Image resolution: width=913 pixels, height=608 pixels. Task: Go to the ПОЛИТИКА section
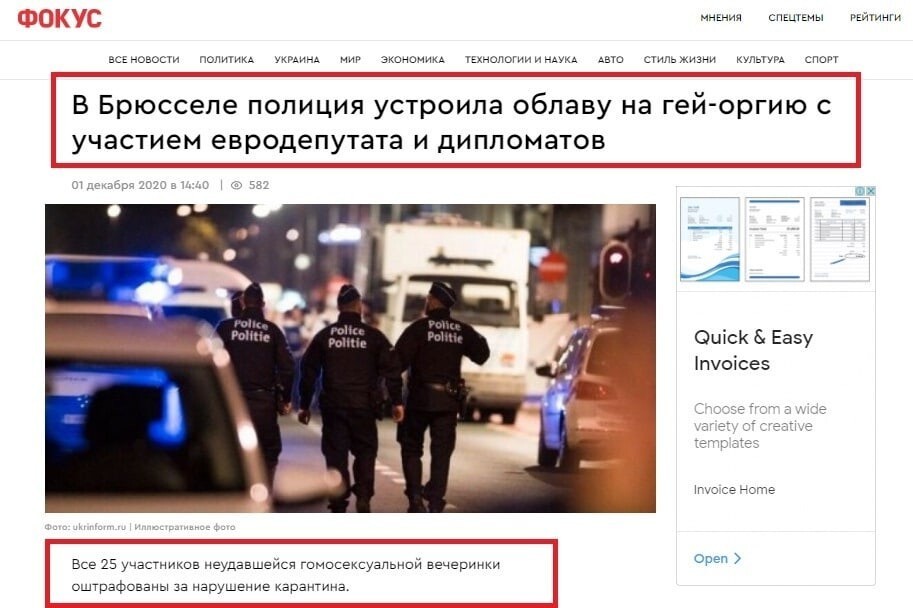tap(227, 59)
